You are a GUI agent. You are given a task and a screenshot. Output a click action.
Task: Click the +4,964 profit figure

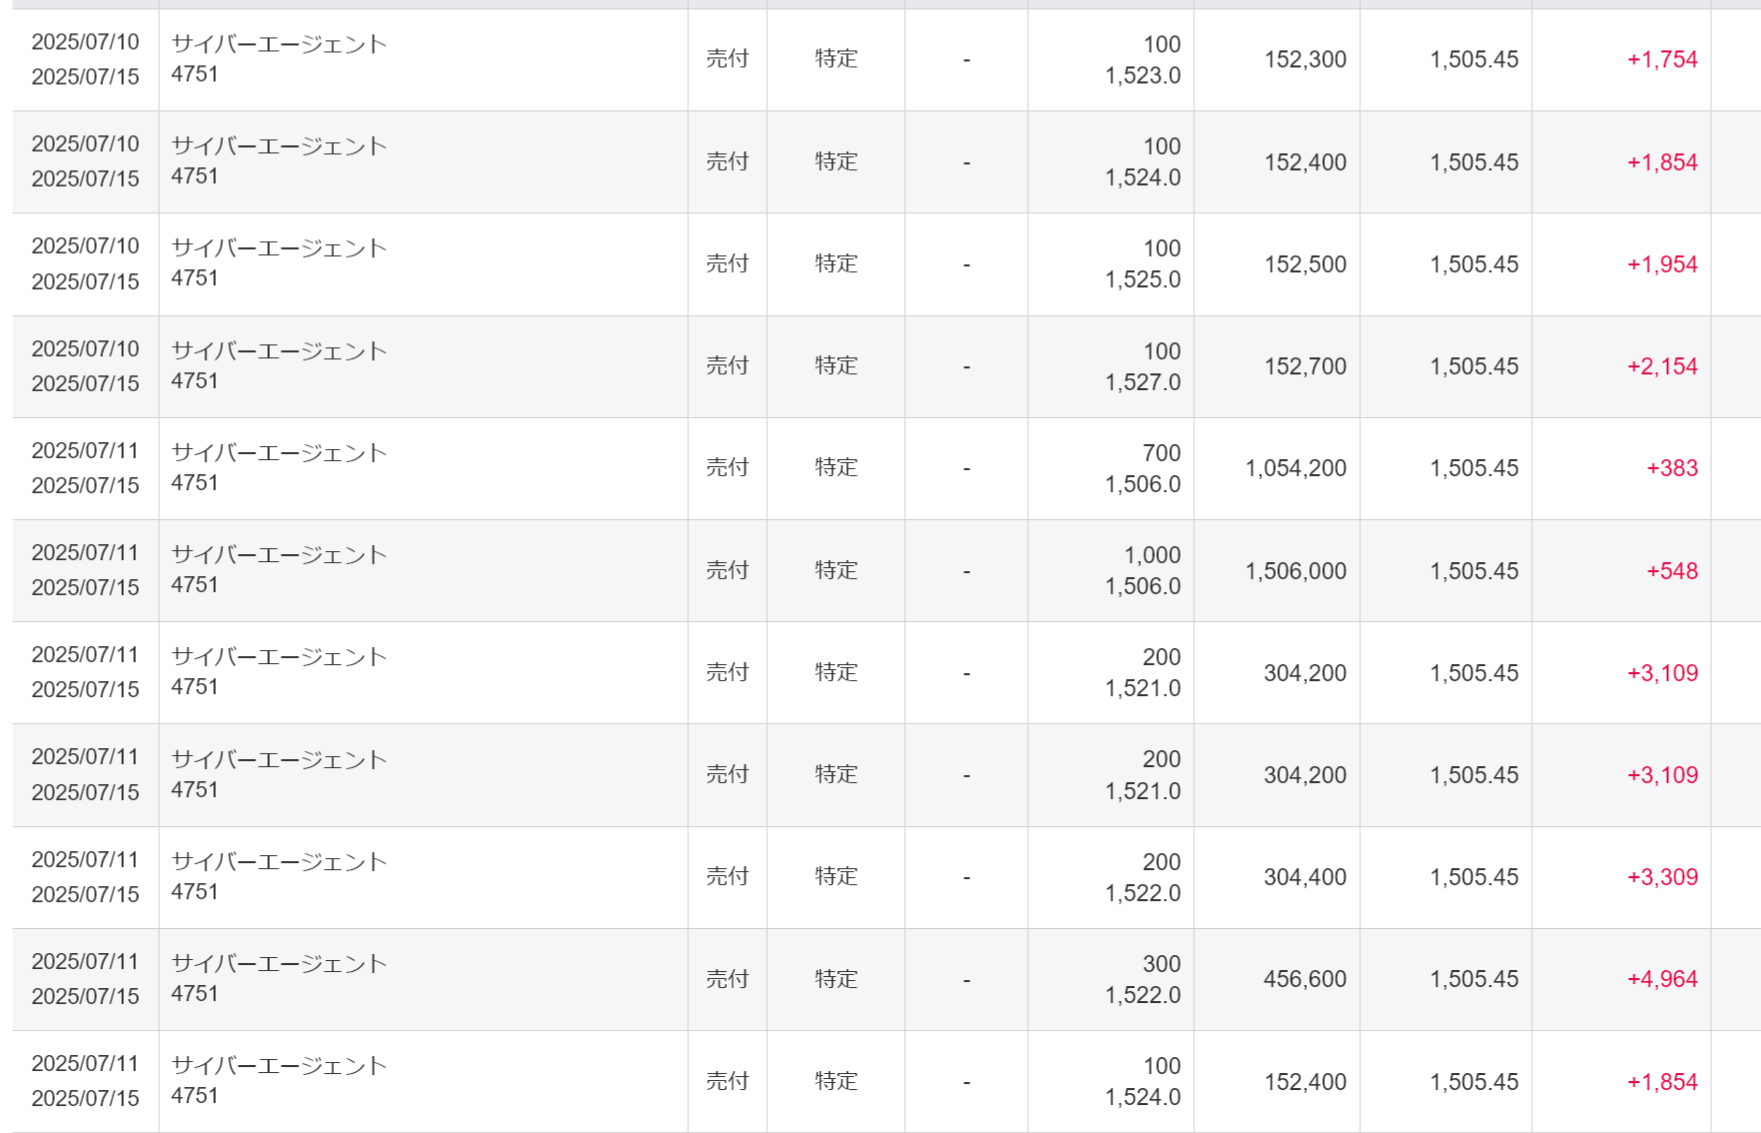pos(1662,979)
